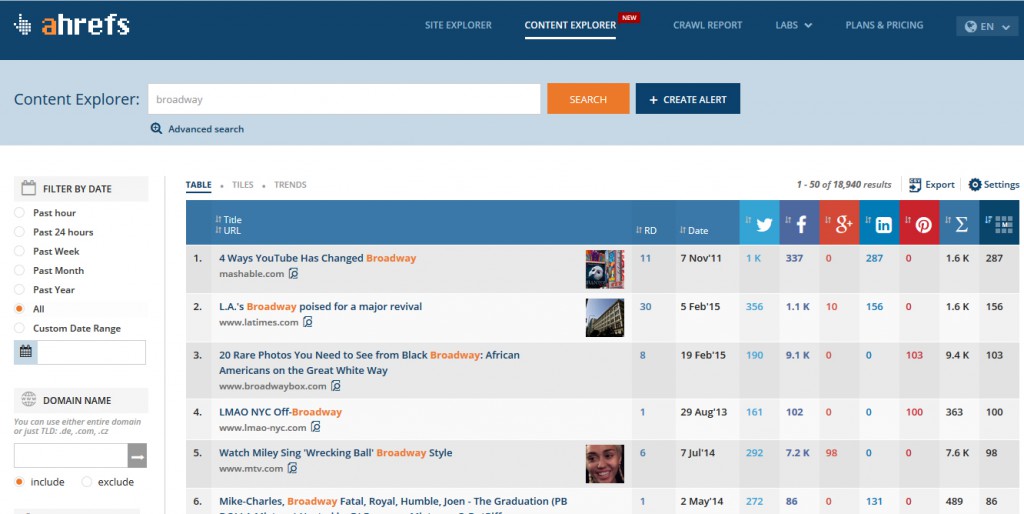The image size is (1024, 514).
Task: Sort results by Facebook shares icon
Action: (801, 225)
